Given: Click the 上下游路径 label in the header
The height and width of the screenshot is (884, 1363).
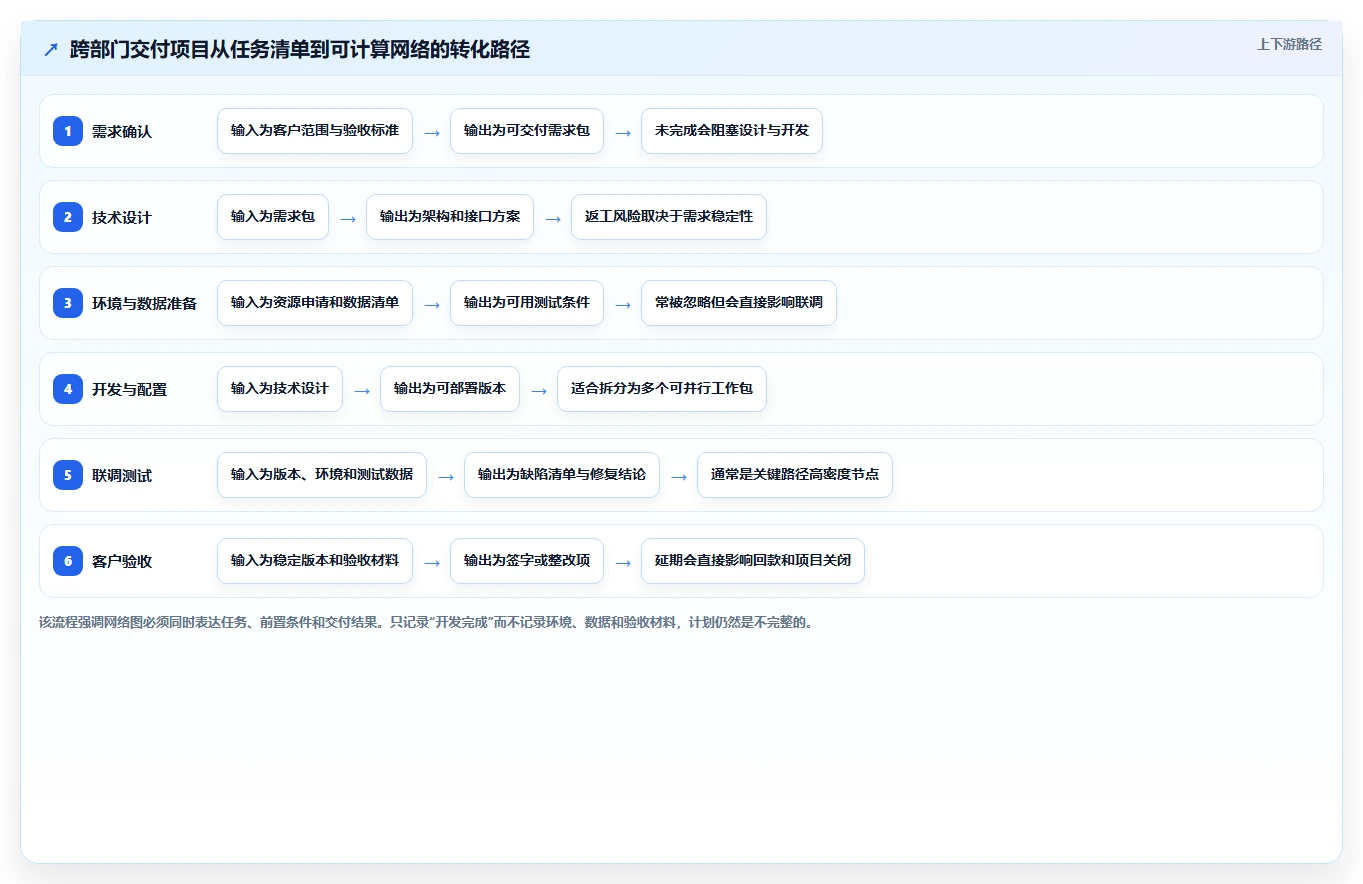Looking at the screenshot, I should tap(1289, 44).
